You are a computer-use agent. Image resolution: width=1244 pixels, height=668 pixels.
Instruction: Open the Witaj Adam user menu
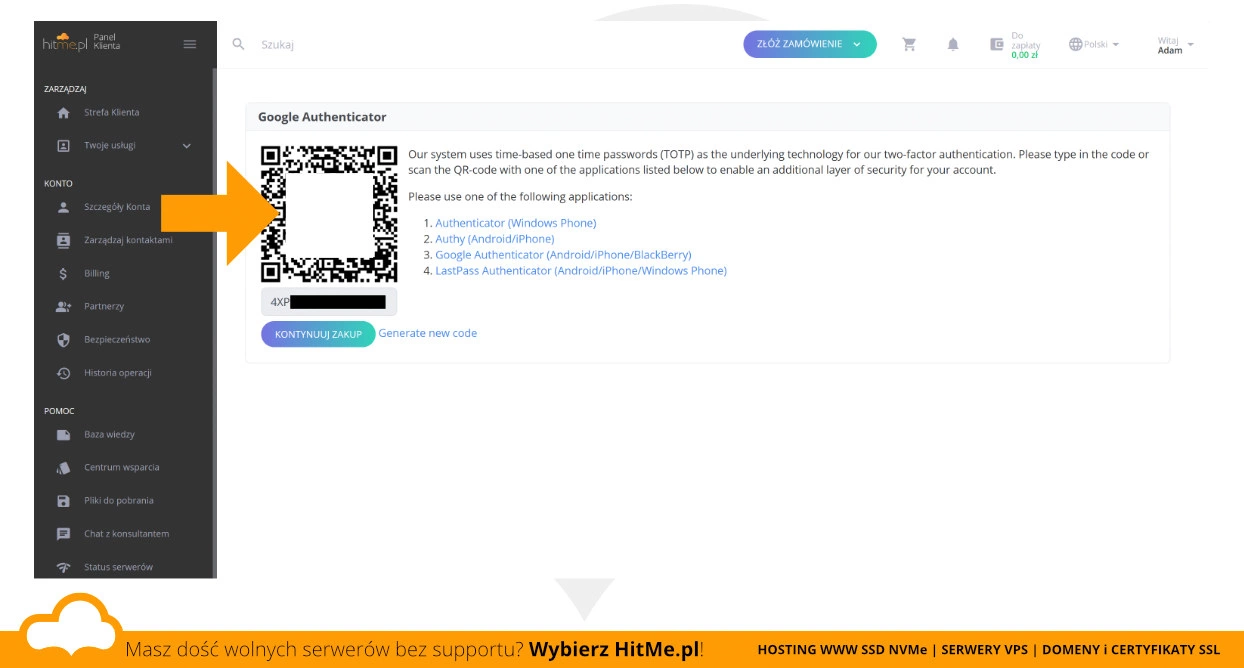click(1176, 45)
